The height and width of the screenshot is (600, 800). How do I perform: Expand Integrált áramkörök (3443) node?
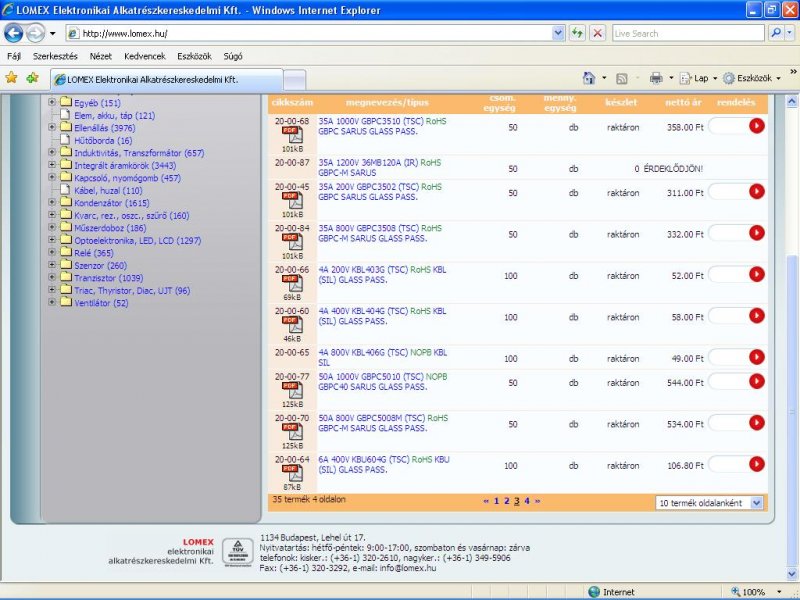(x=52, y=165)
